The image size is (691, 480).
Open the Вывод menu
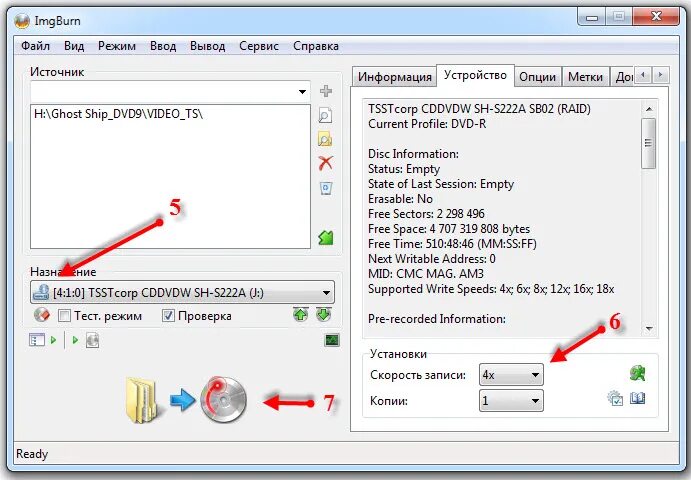tap(208, 46)
